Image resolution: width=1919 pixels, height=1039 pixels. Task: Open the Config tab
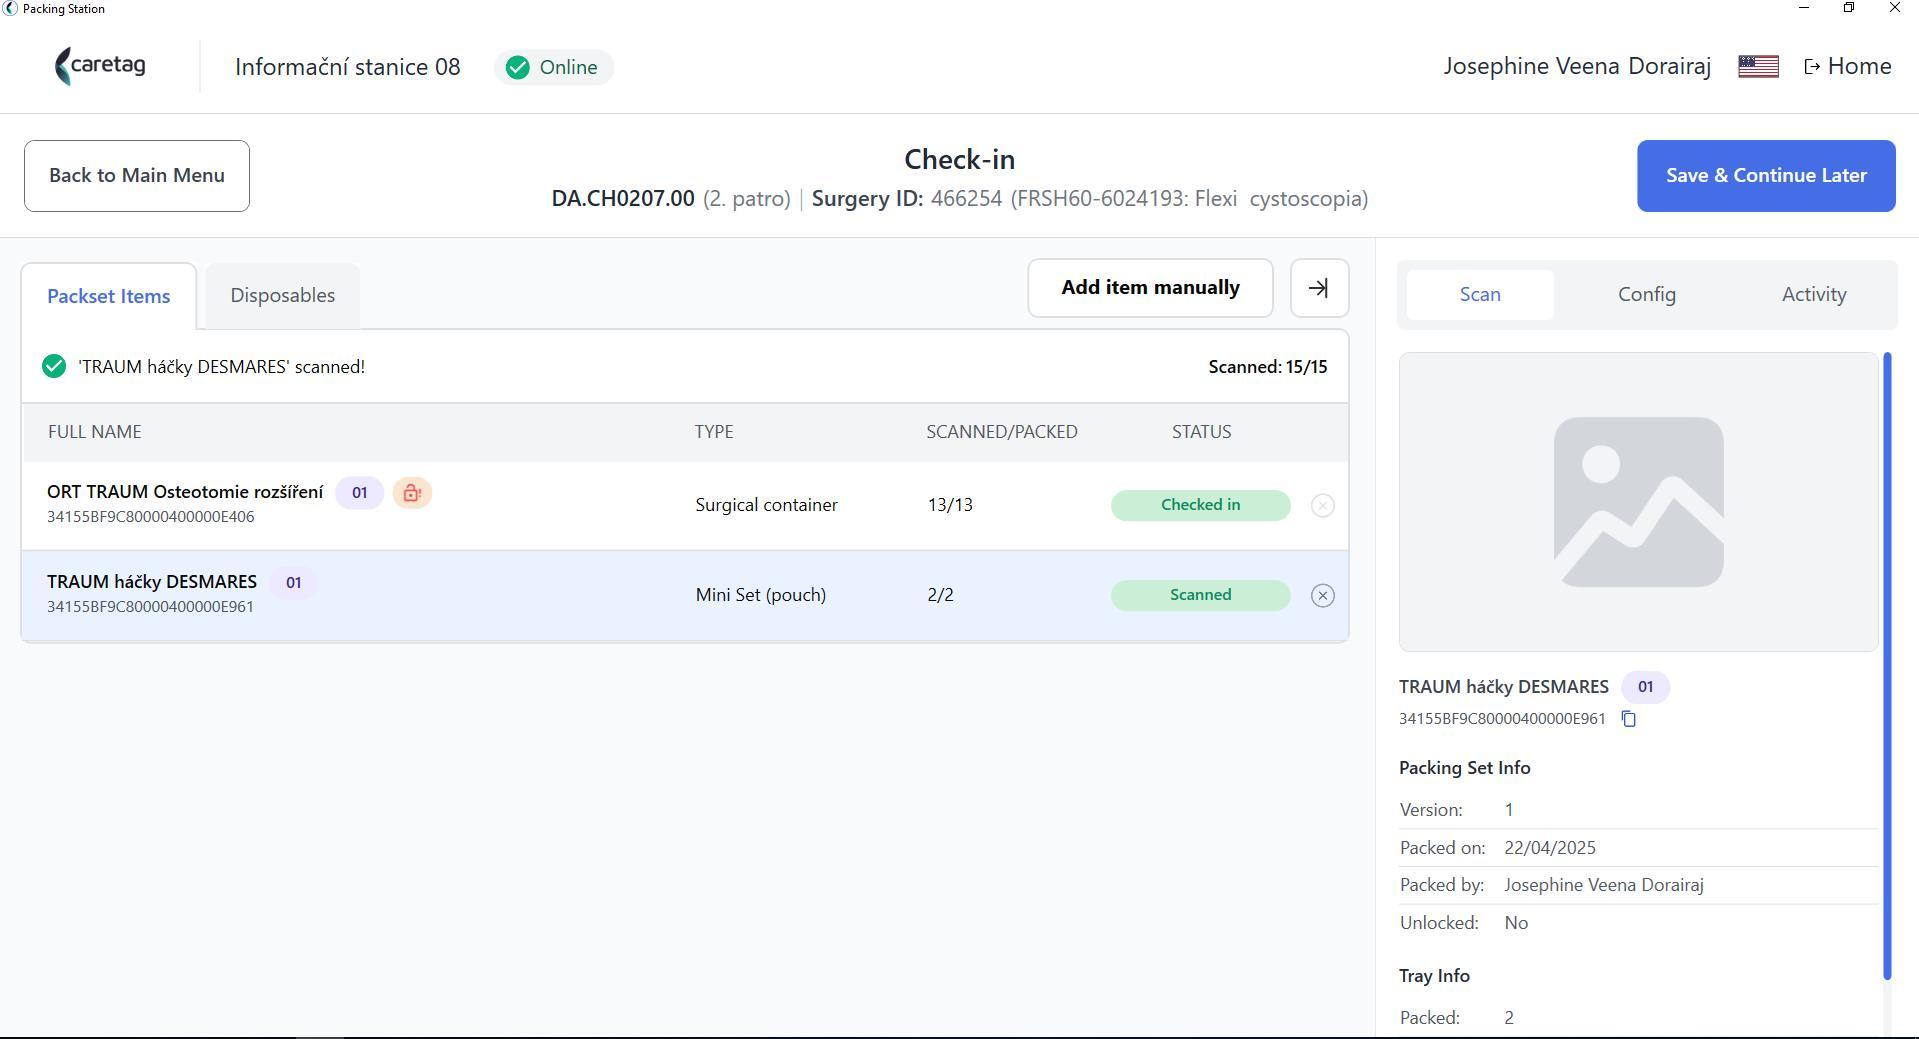point(1646,294)
